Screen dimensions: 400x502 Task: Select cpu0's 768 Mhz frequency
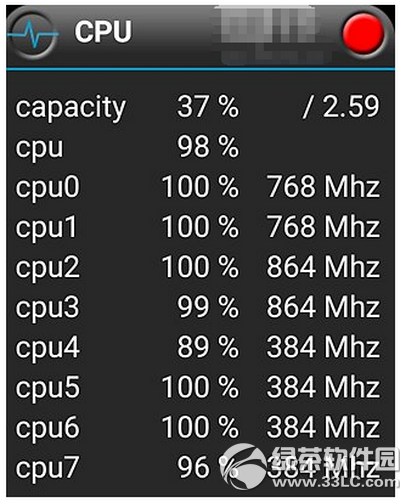(323, 187)
